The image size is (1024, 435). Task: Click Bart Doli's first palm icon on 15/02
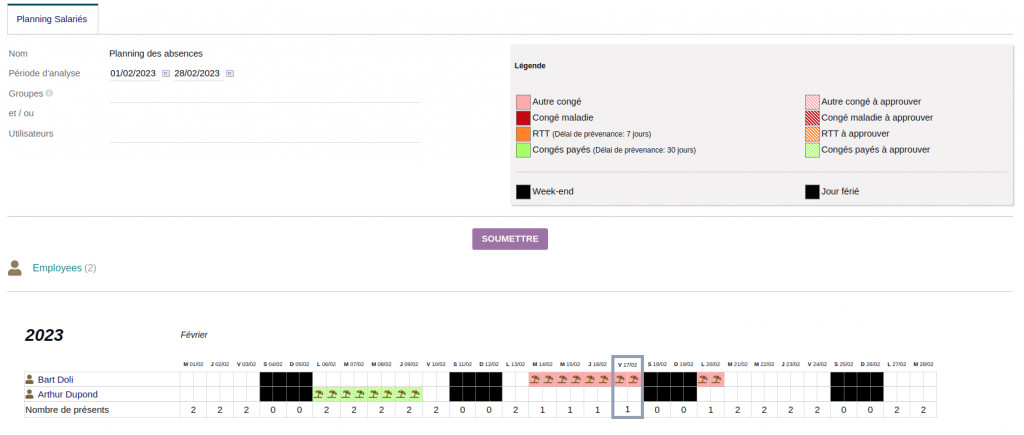[563, 379]
